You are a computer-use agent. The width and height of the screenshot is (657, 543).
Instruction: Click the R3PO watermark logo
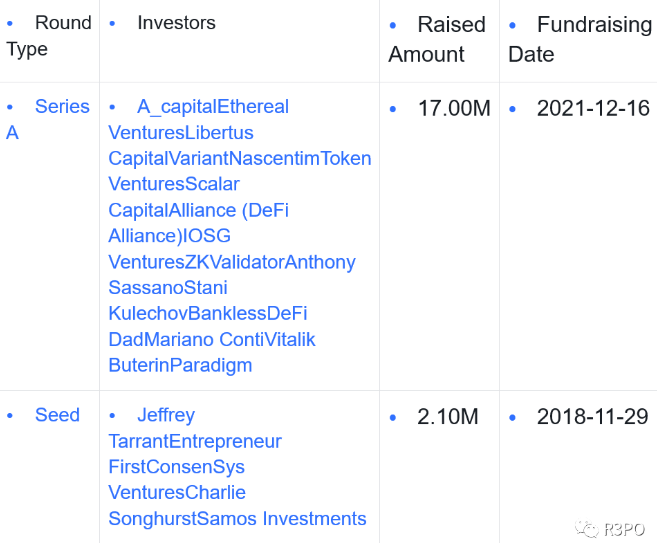610,529
